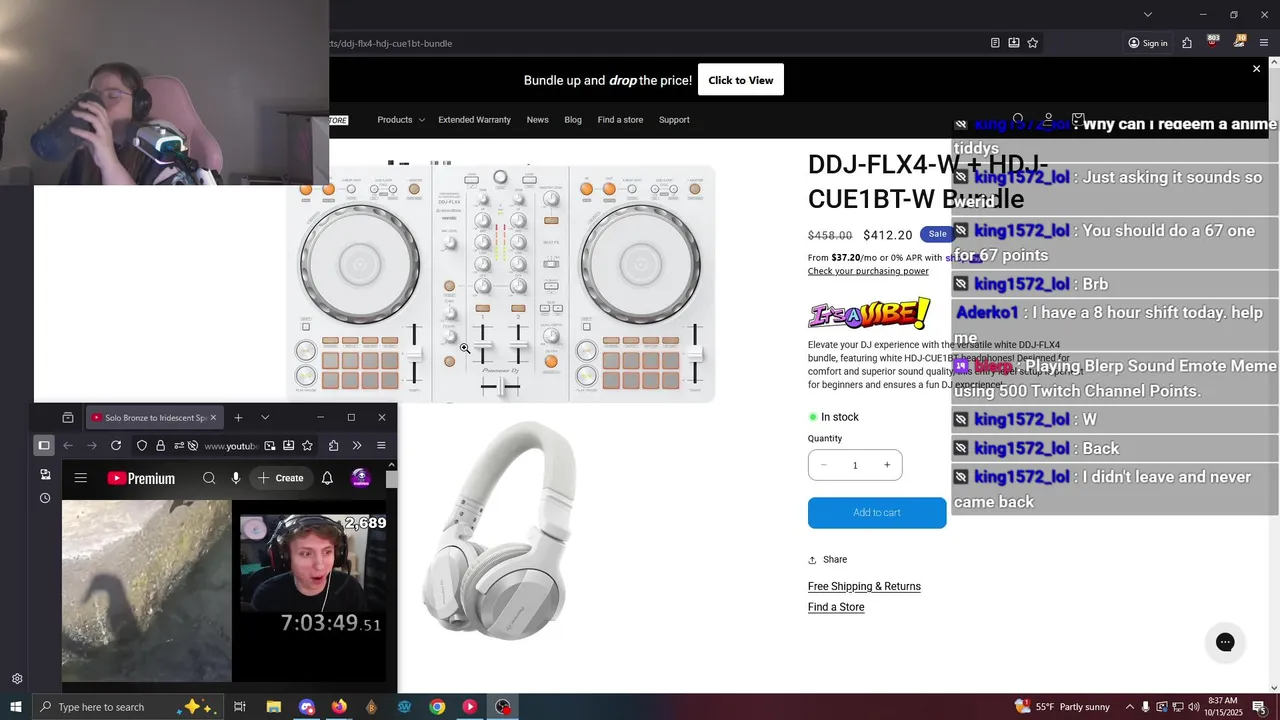Open Check your purchasing power link

(868, 271)
